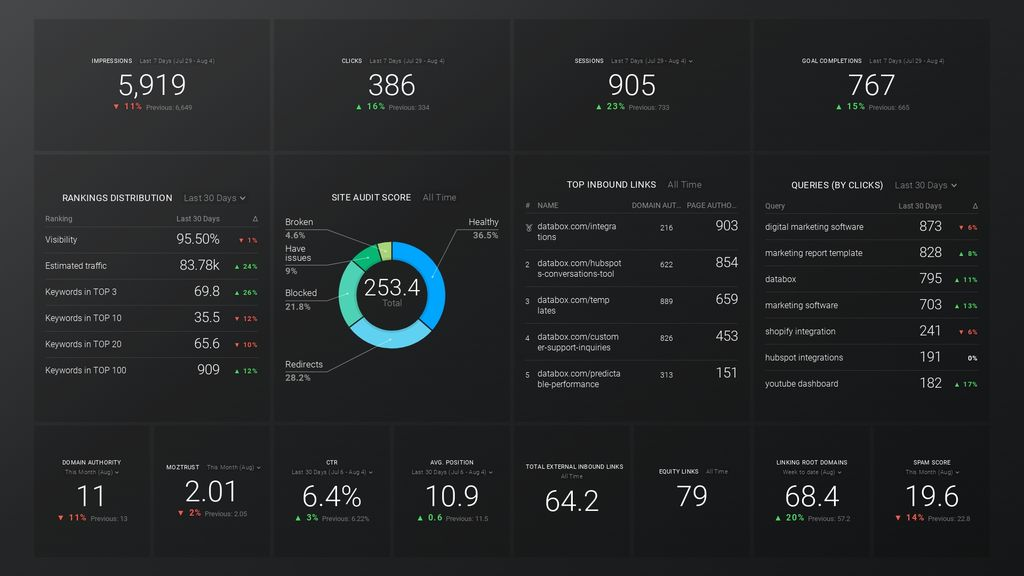This screenshot has height=576, width=1024.
Task: Select the digital marketing software query
Action: click(x=871, y=227)
